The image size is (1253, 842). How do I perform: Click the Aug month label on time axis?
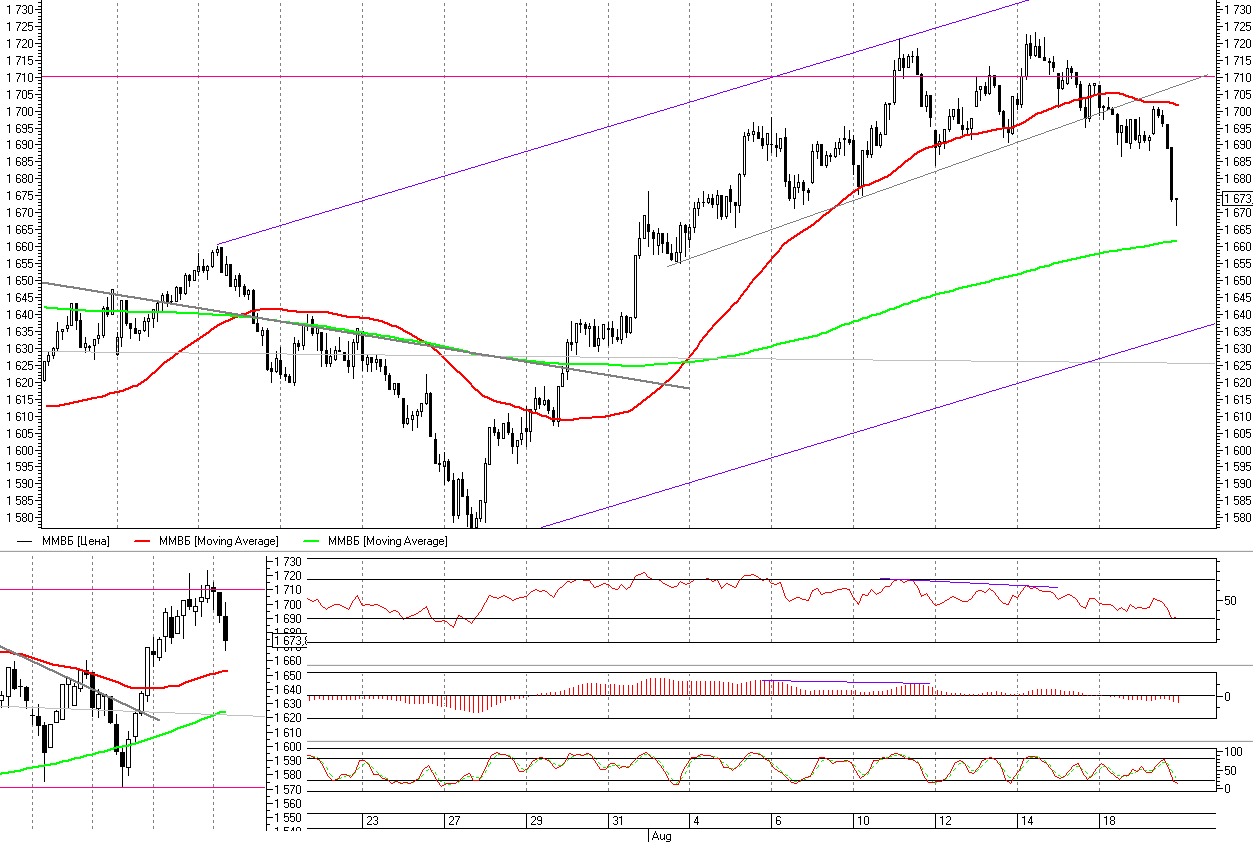point(661,835)
